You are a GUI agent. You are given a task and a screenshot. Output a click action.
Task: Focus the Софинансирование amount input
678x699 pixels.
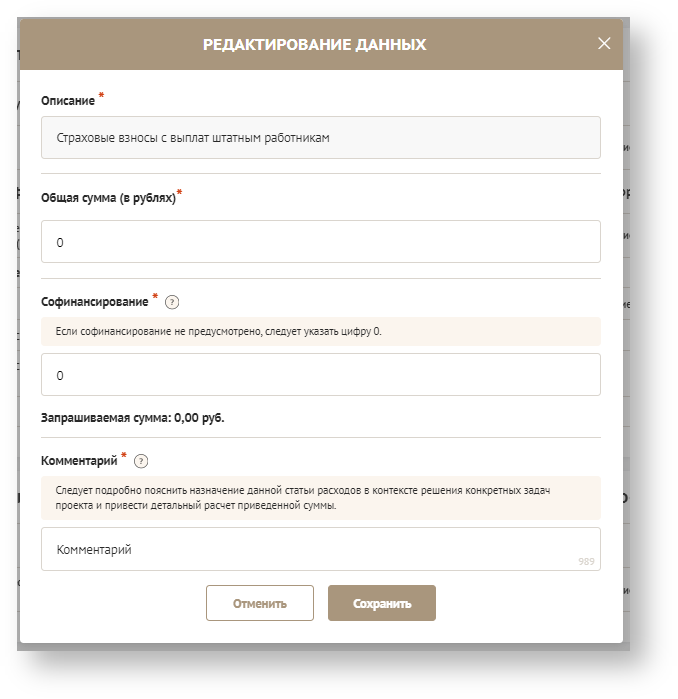pyautogui.click(x=320, y=375)
